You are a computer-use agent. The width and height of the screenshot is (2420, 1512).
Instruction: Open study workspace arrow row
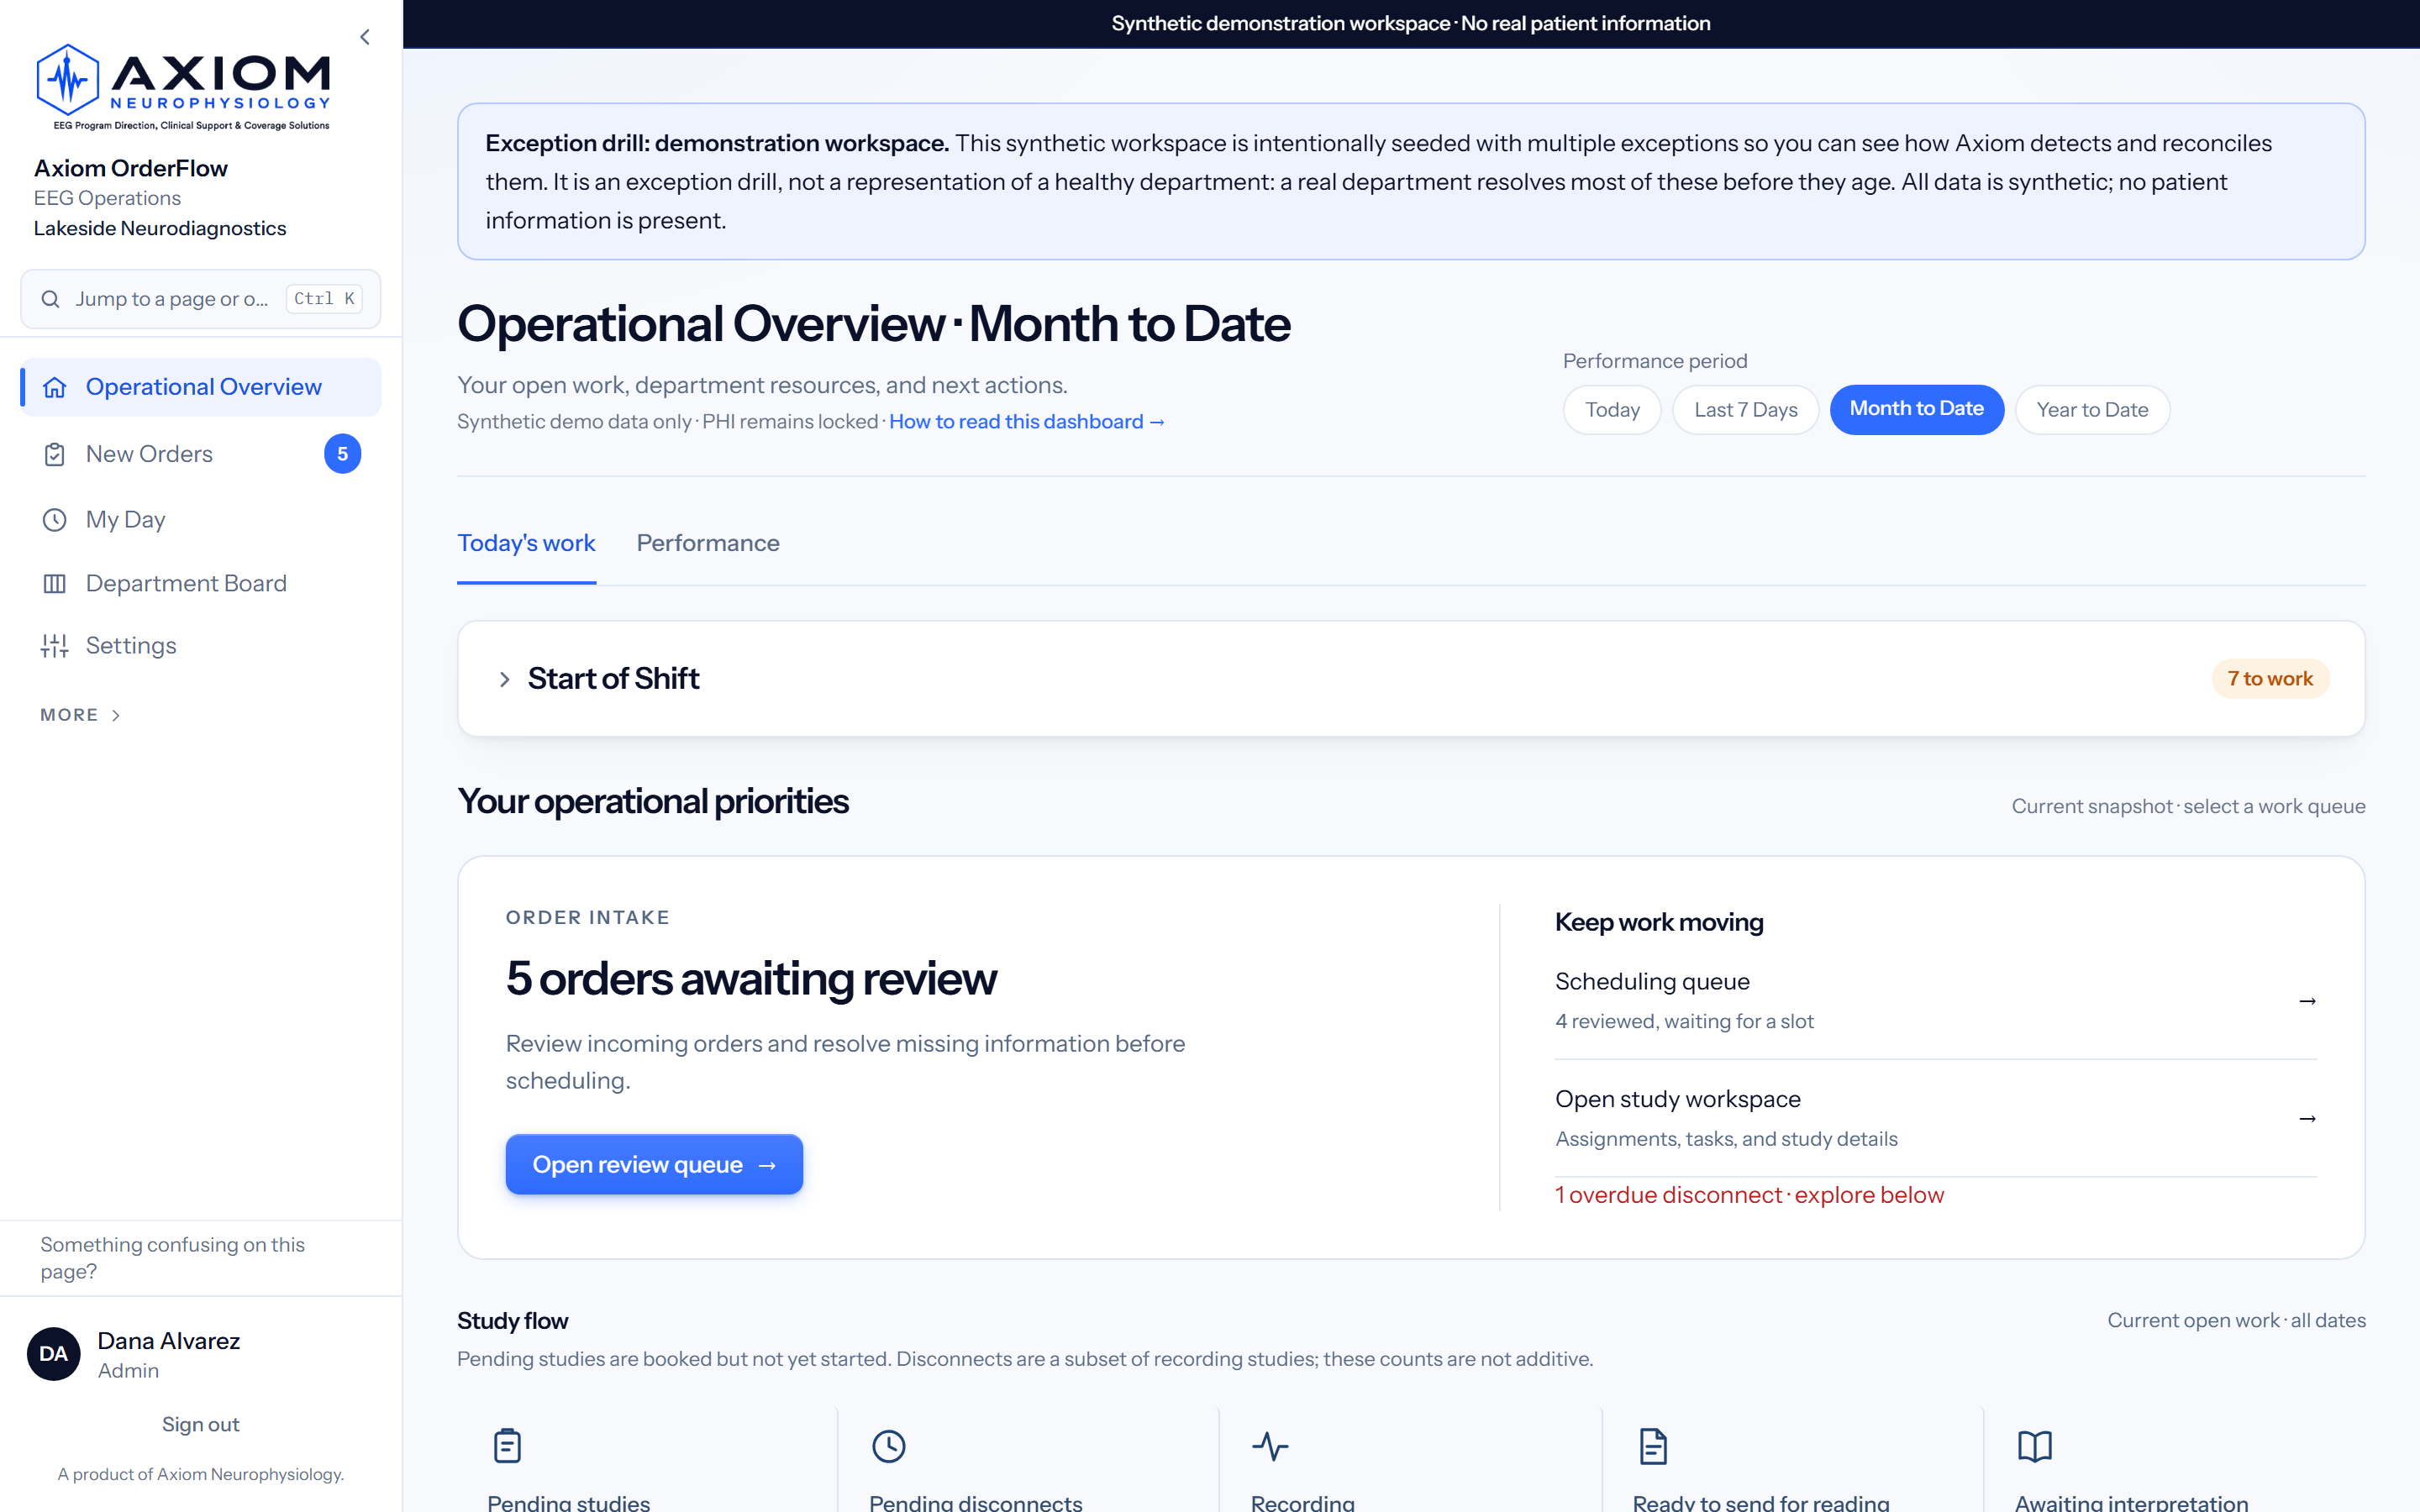point(1935,1118)
